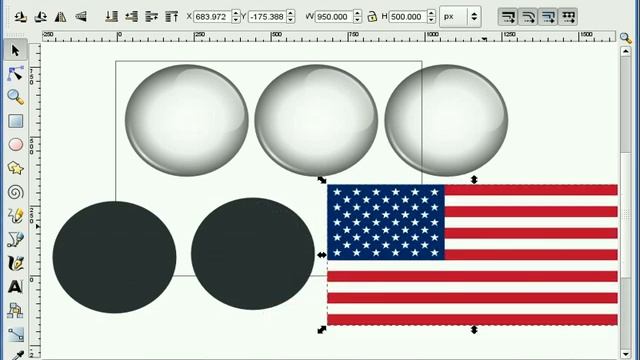Image resolution: width=640 pixels, height=360 pixels.
Task: Click the Y value spinner arrows
Action: 291,17
